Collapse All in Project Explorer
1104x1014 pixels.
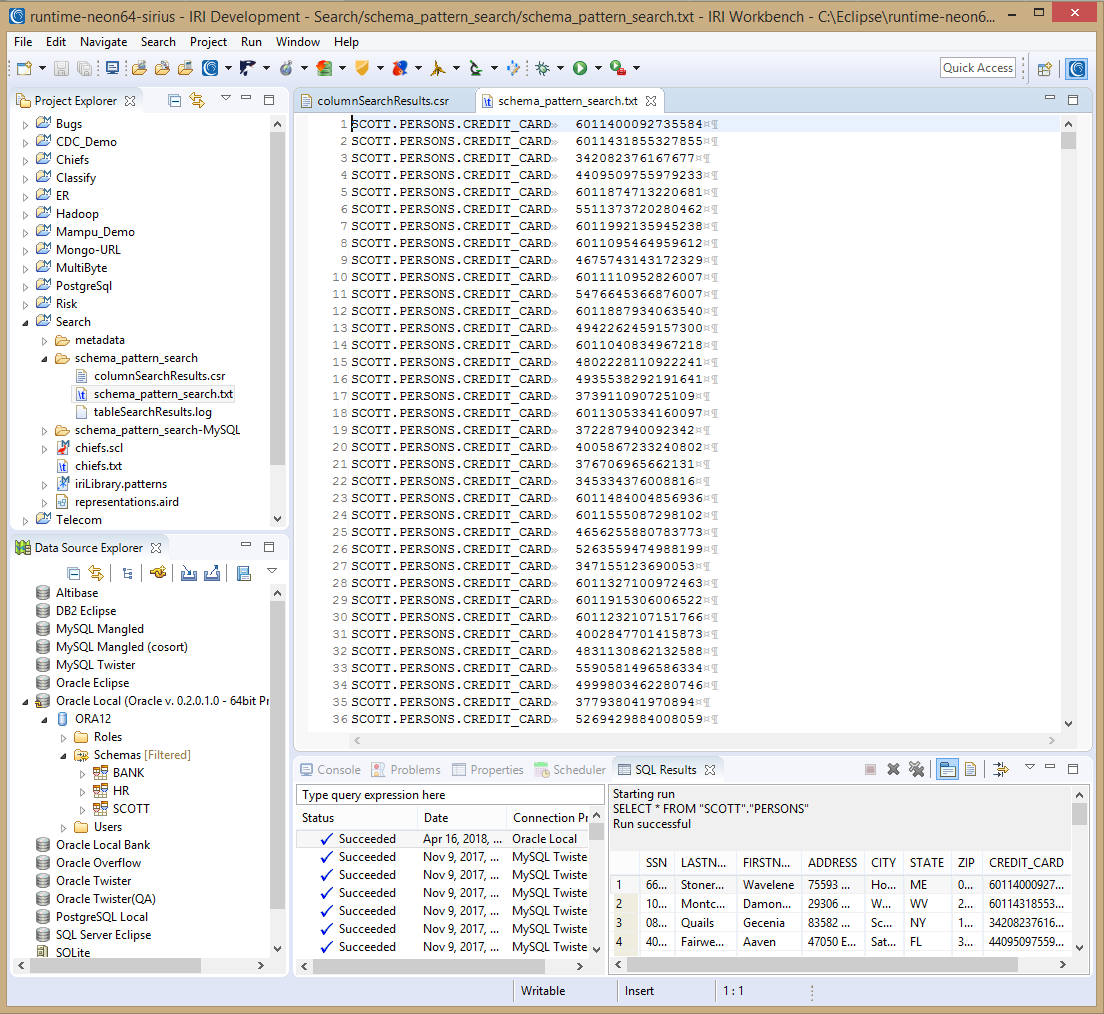[175, 101]
